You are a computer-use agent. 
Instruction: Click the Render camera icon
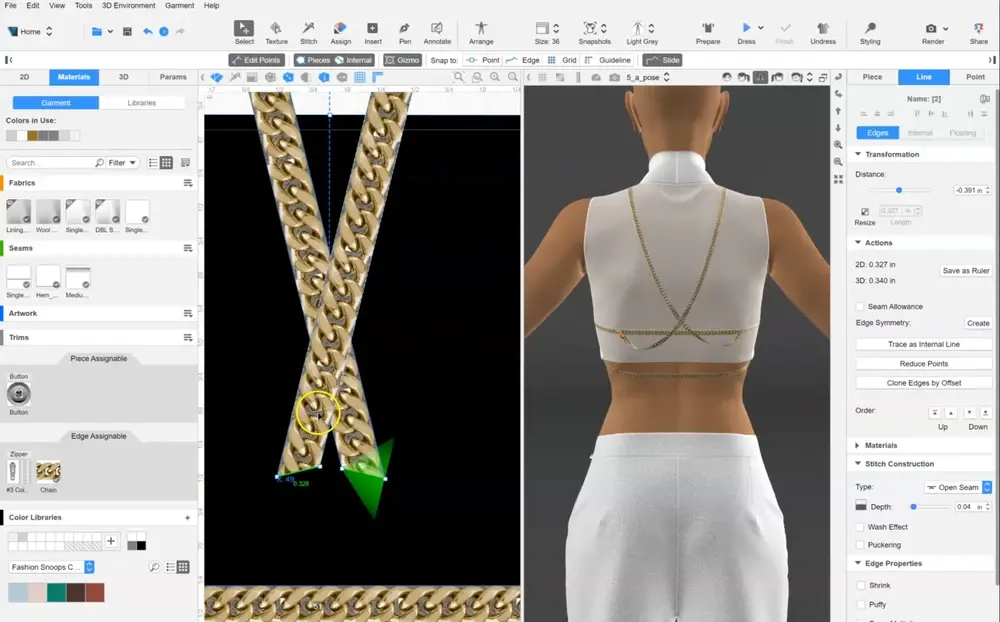[x=930, y=30]
